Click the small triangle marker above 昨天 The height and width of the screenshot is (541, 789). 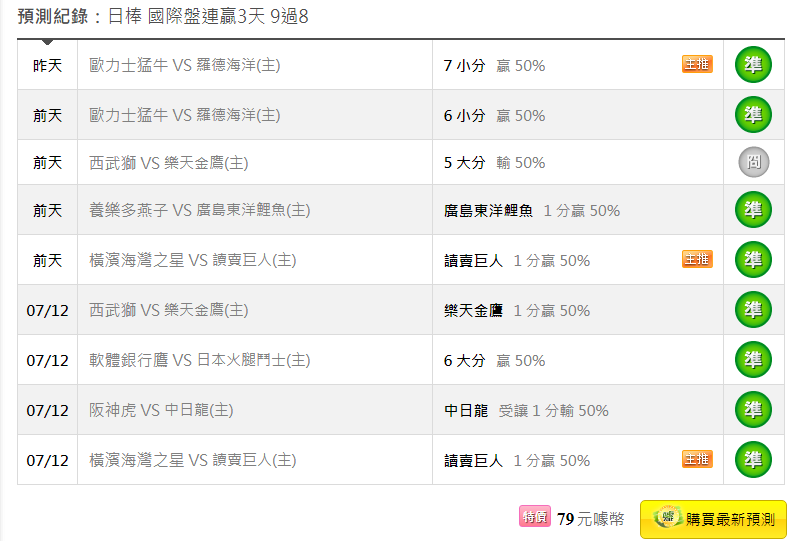47,42
